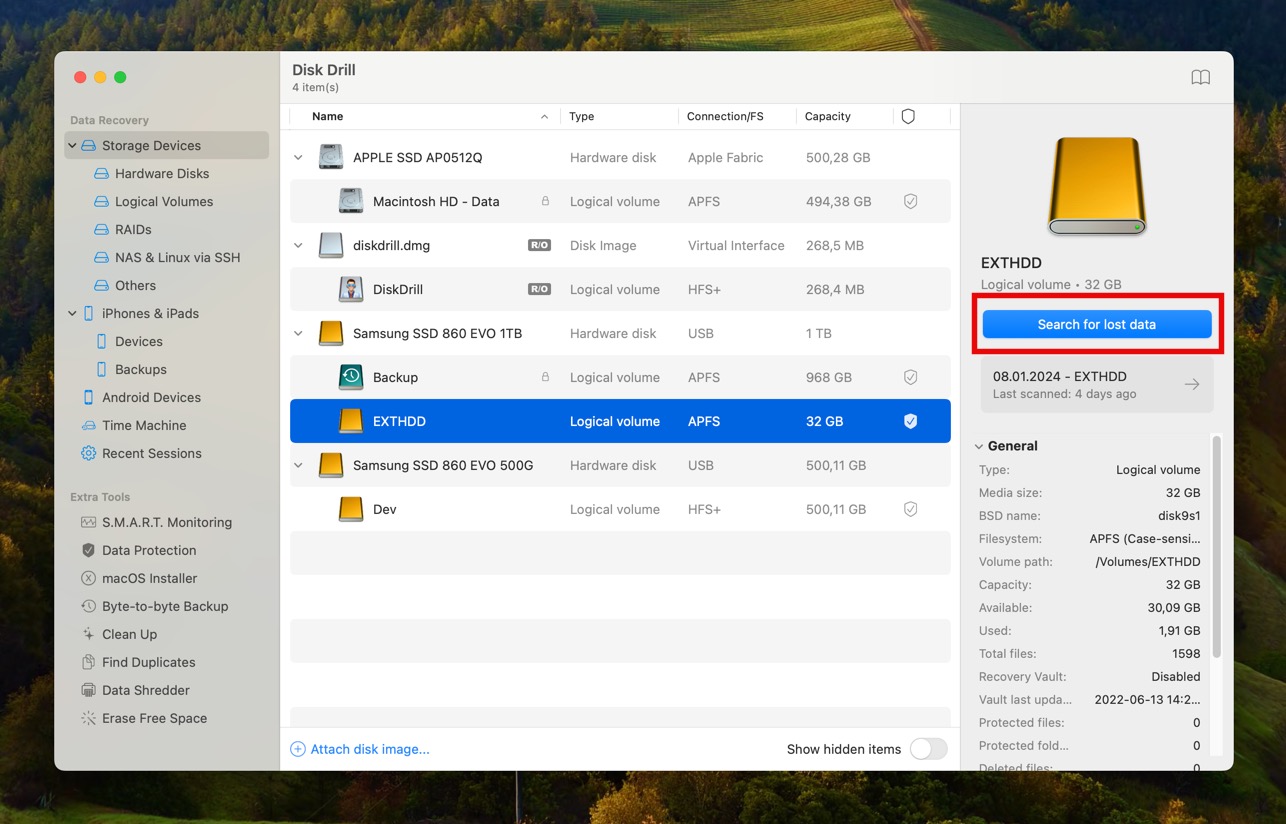Collapse the General info section
Image resolution: width=1286 pixels, height=824 pixels.
979,446
